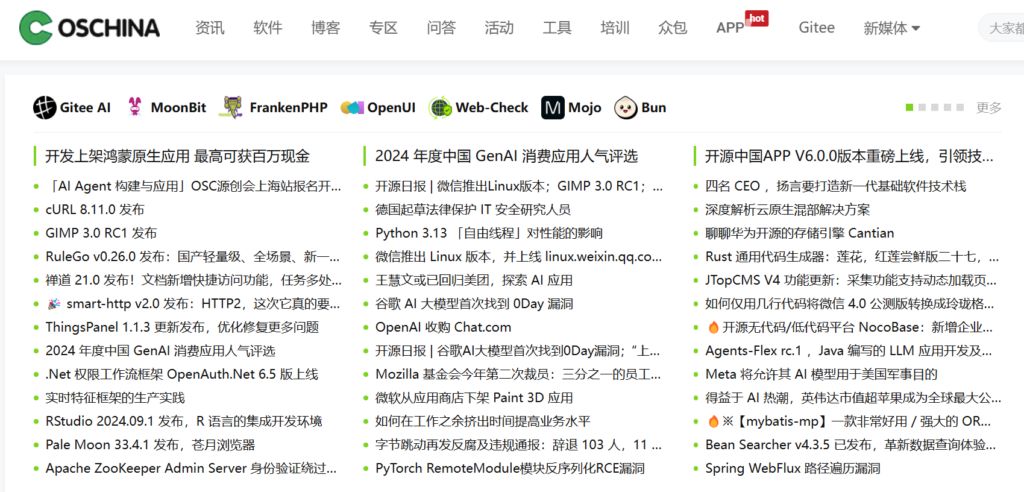This screenshot has height=492, width=1024.
Task: Open the cURL 8.11.0 发布 article
Action: pyautogui.click(x=95, y=210)
